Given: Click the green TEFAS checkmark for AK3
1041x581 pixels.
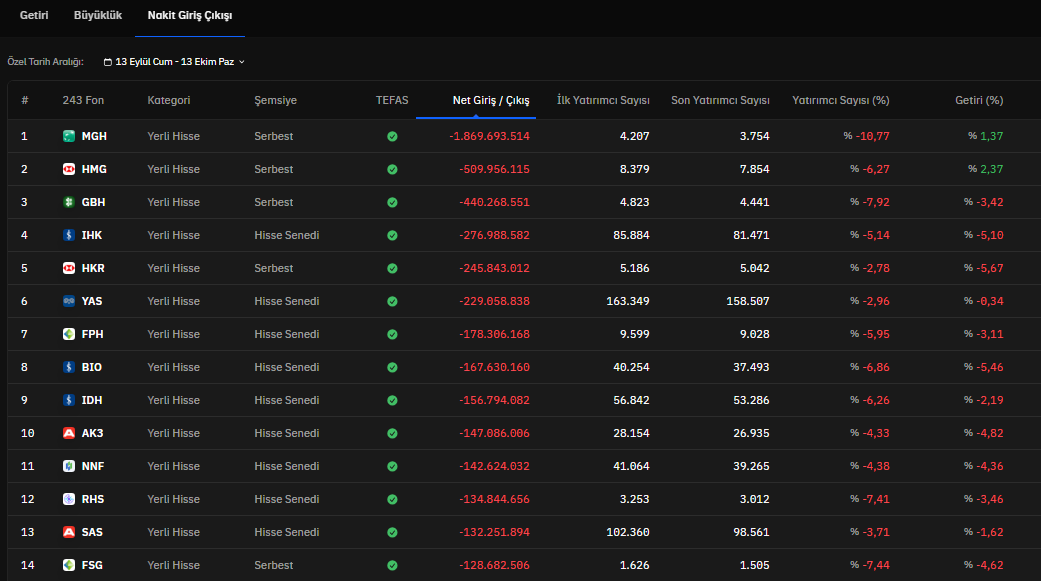Looking at the screenshot, I should (x=392, y=433).
